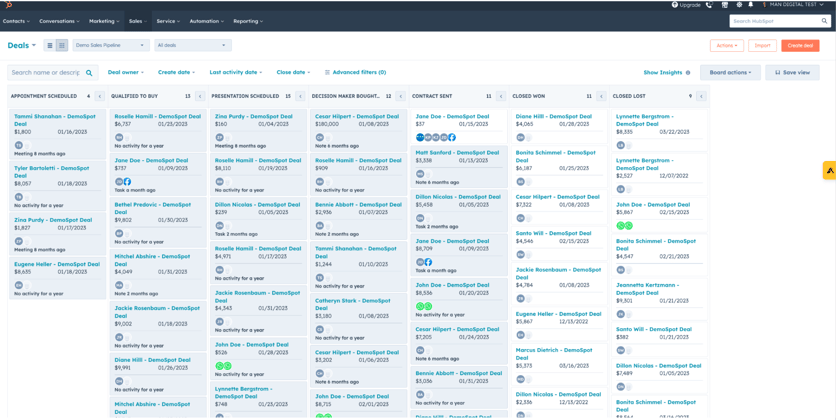The height and width of the screenshot is (420, 836).
Task: Open the Reporting menu in navigation
Action: [x=248, y=21]
